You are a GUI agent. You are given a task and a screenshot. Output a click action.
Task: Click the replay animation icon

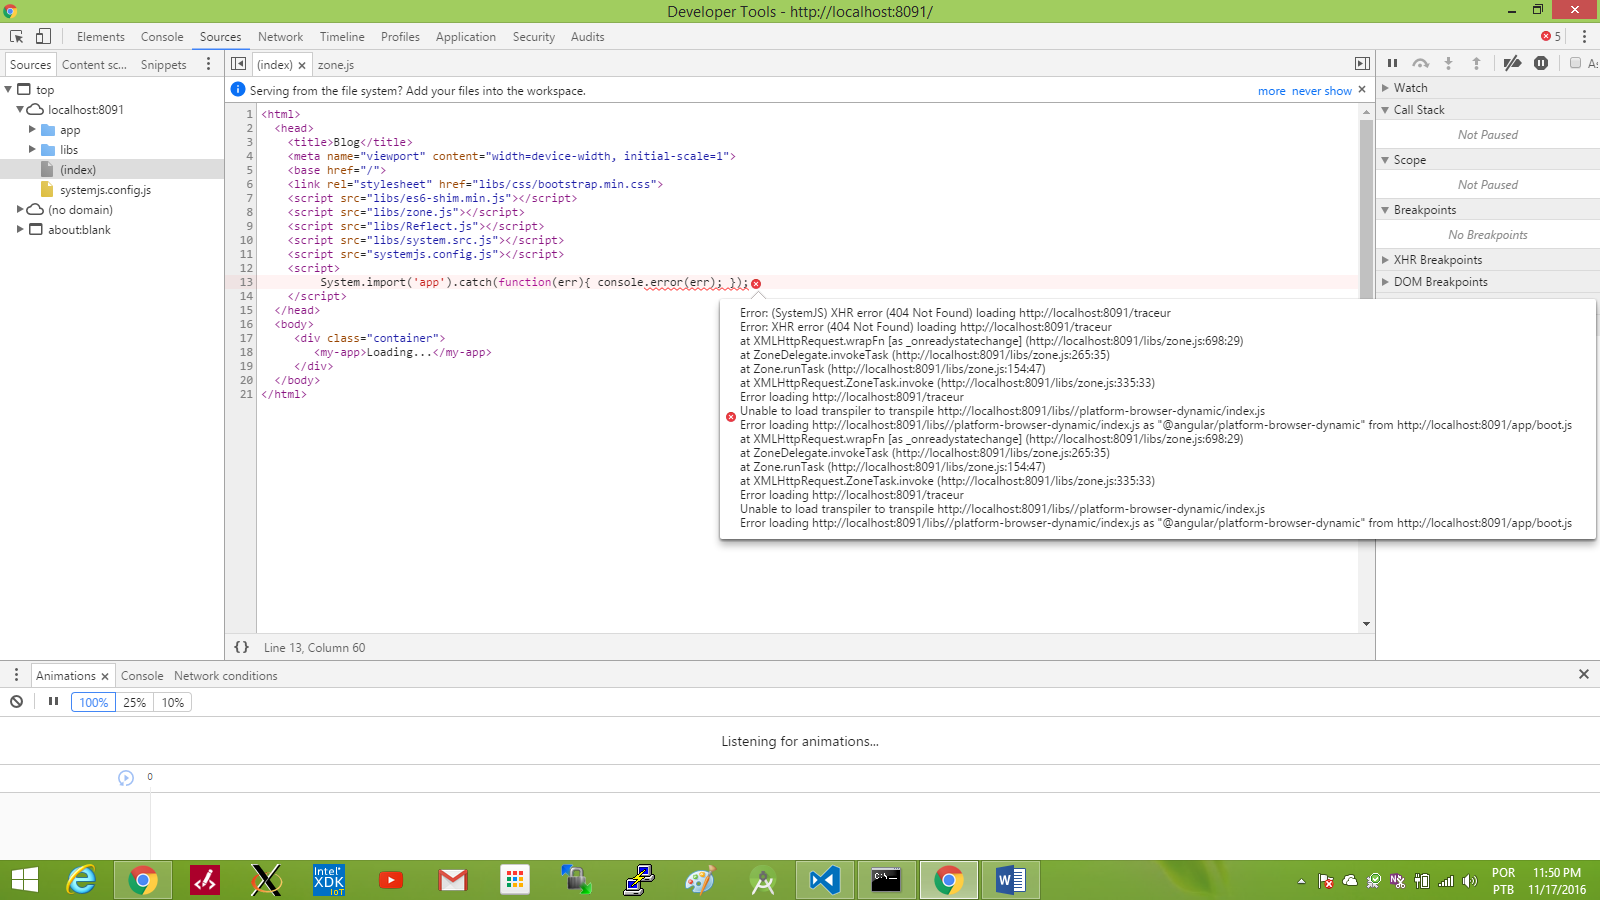pos(125,778)
